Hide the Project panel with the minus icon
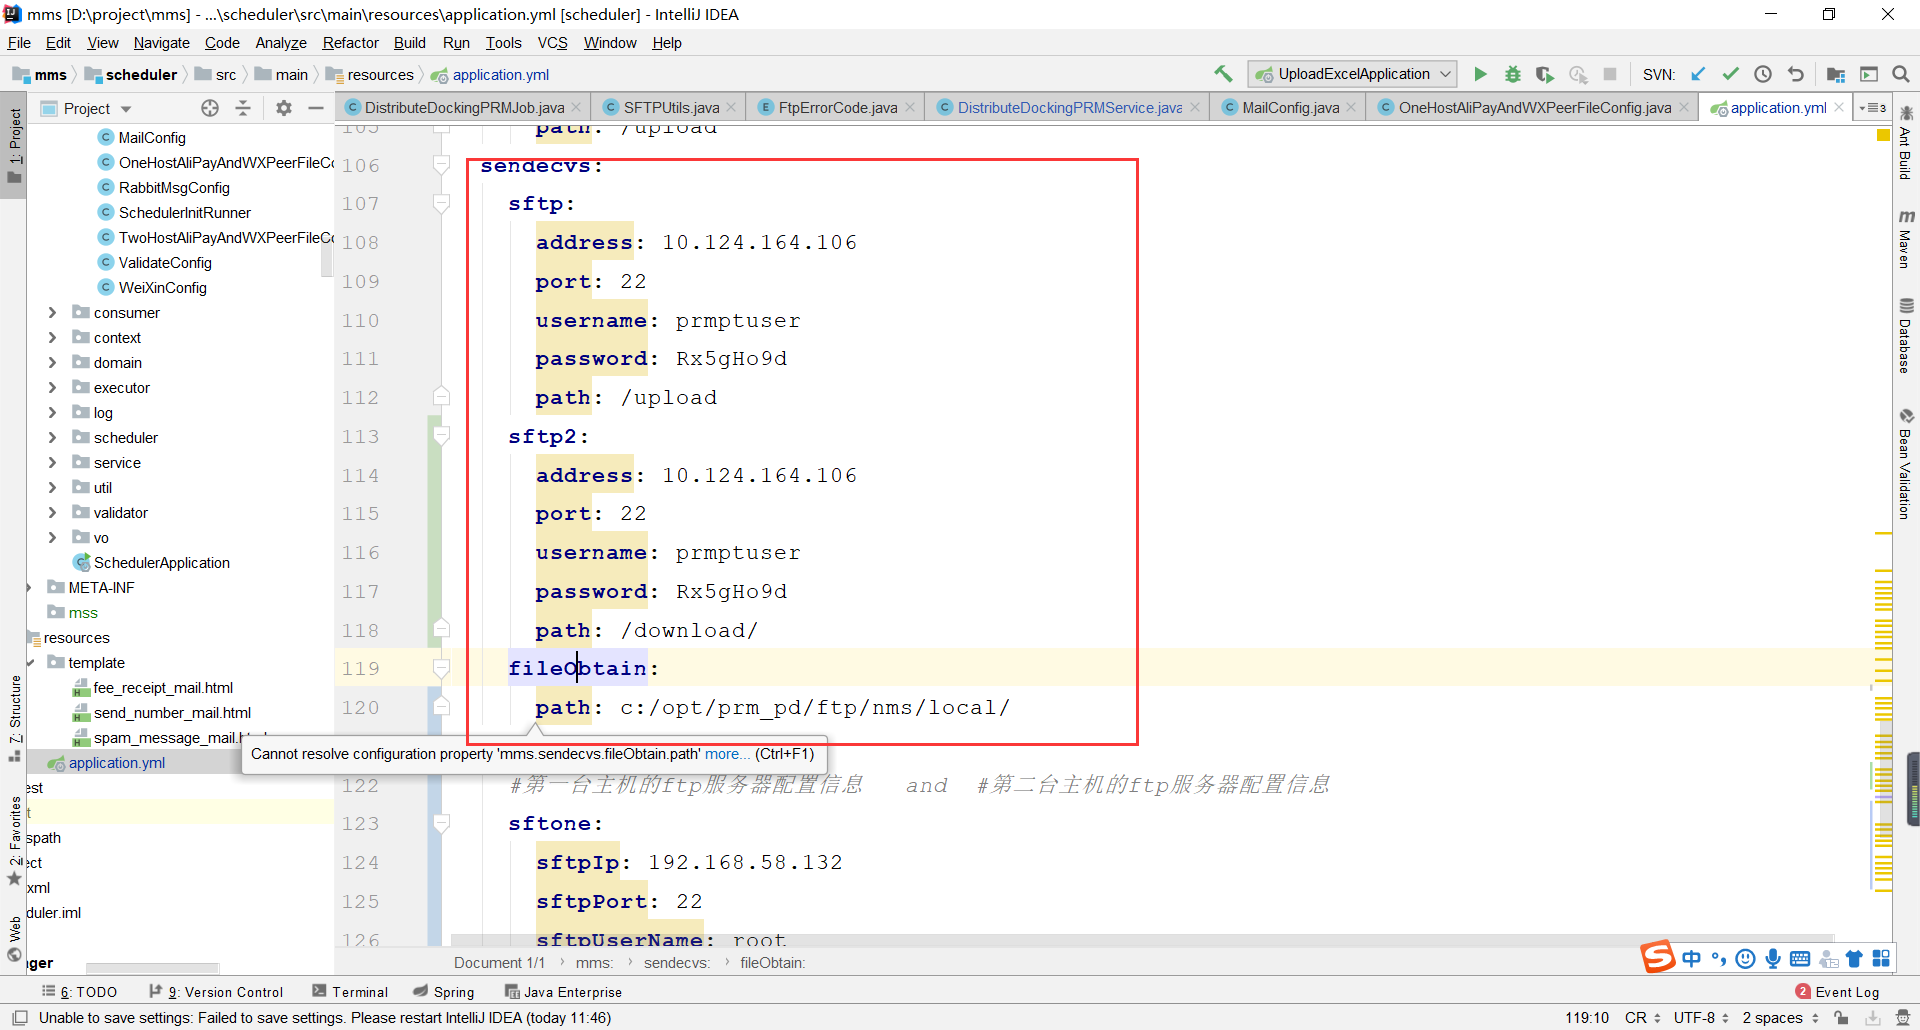This screenshot has height=1030, width=1920. pos(316,108)
